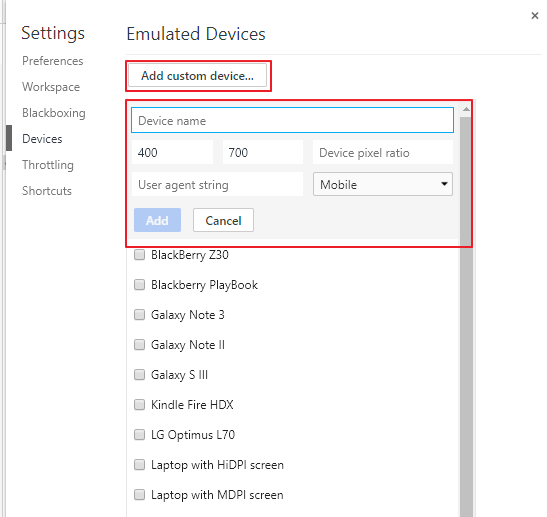The width and height of the screenshot is (547, 517).
Task: Open the Mobile device type dropdown
Action: (x=383, y=184)
